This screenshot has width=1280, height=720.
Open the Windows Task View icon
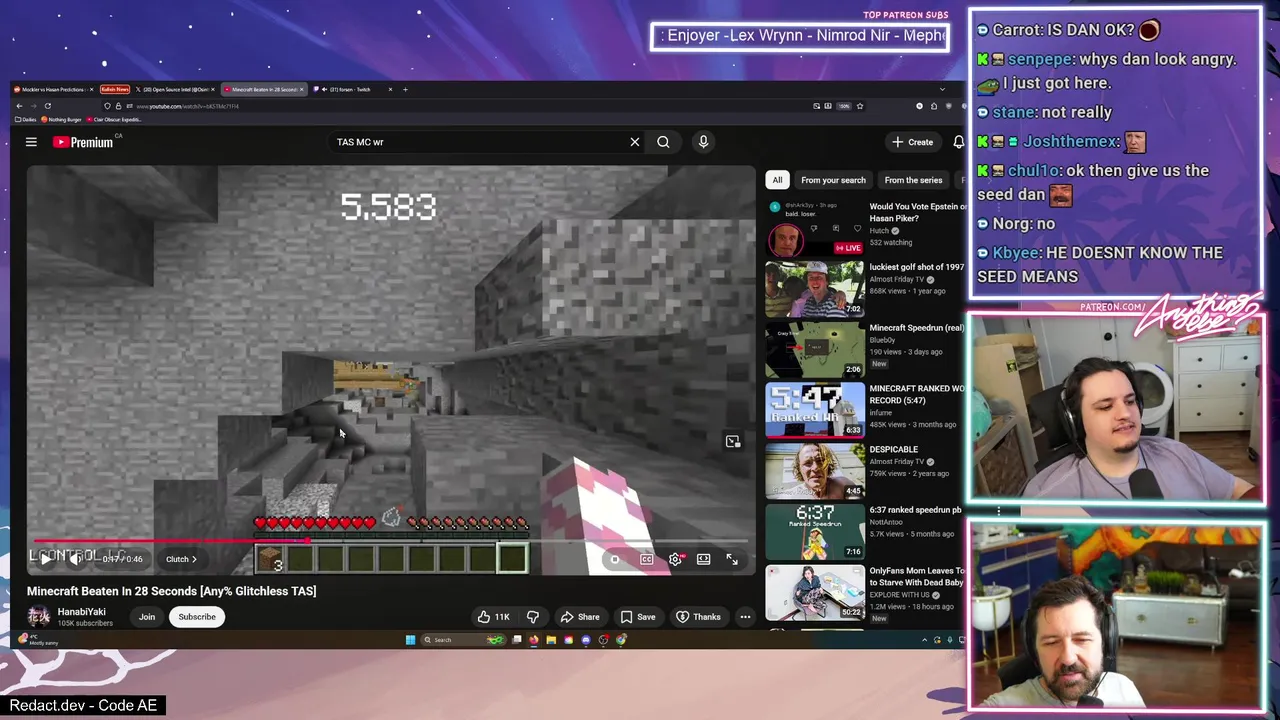pyautogui.click(x=517, y=640)
